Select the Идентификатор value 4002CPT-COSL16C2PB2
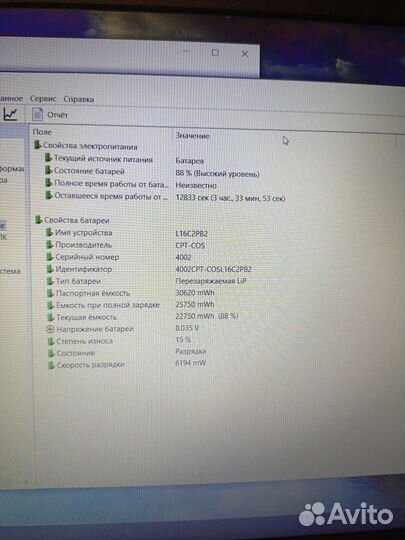This screenshot has height=540, width=405. [x=214, y=269]
